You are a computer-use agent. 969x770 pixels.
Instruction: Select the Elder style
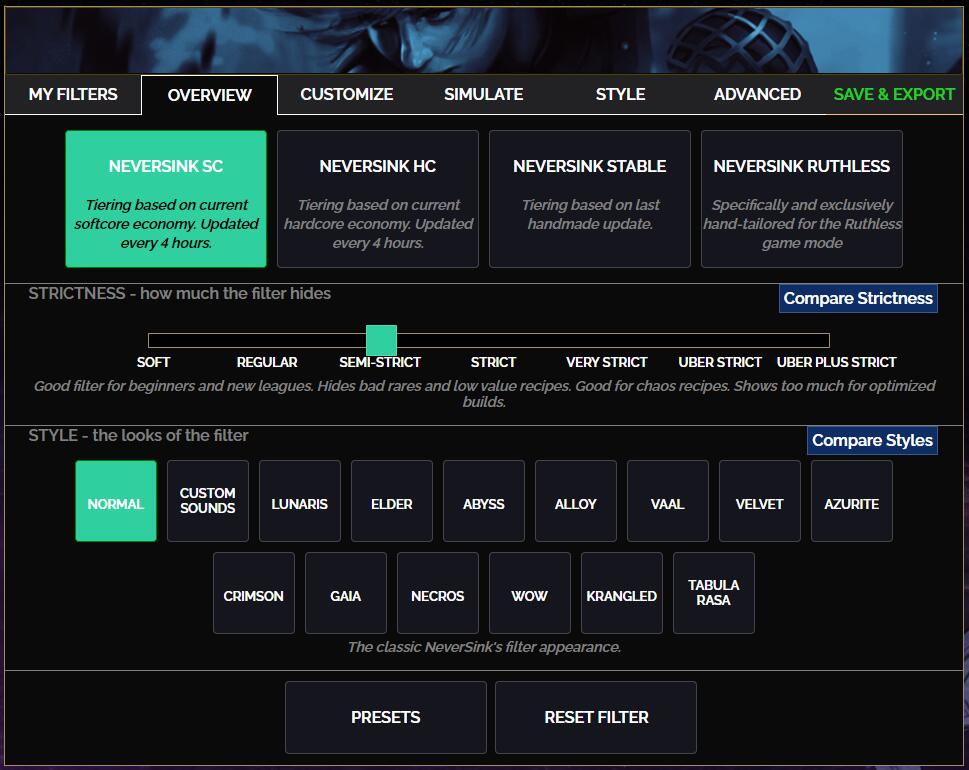(x=392, y=501)
